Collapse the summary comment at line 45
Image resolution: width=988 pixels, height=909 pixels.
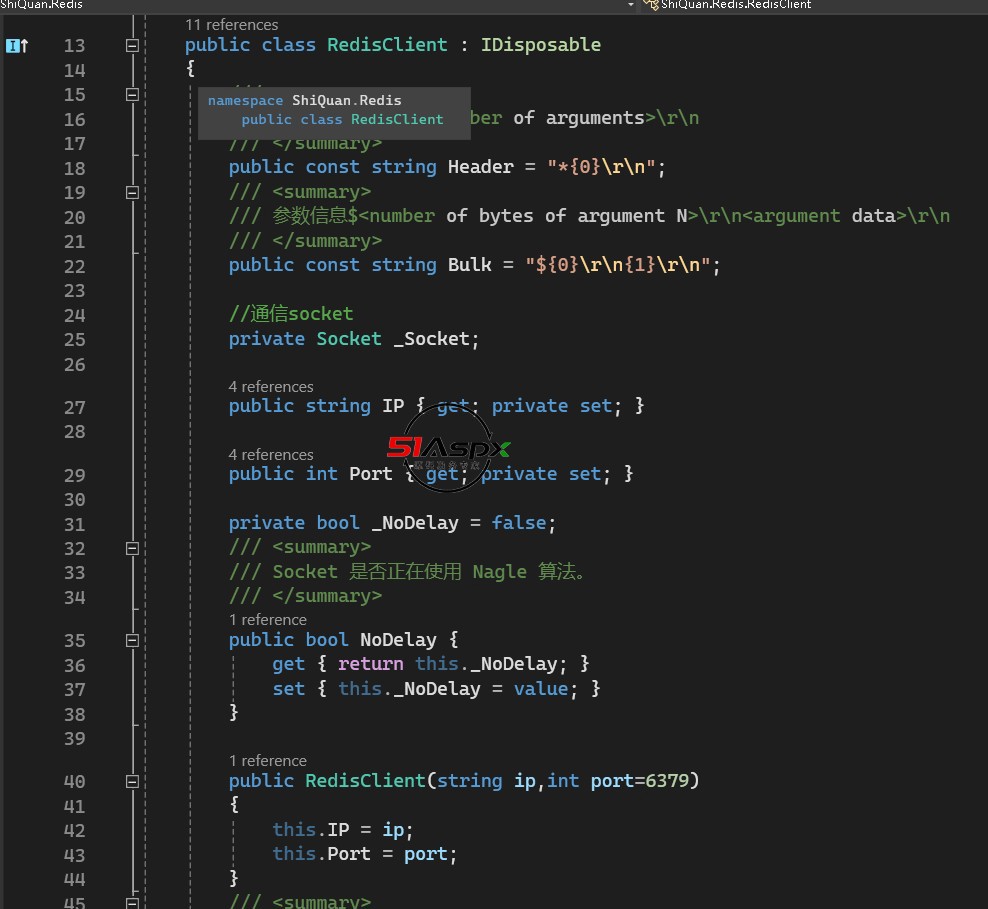[x=131, y=902]
